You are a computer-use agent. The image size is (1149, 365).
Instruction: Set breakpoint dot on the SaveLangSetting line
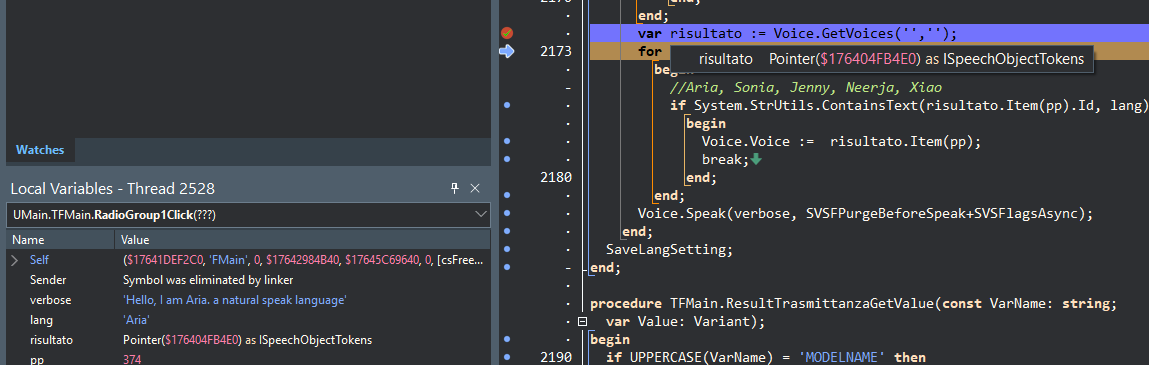coord(506,249)
